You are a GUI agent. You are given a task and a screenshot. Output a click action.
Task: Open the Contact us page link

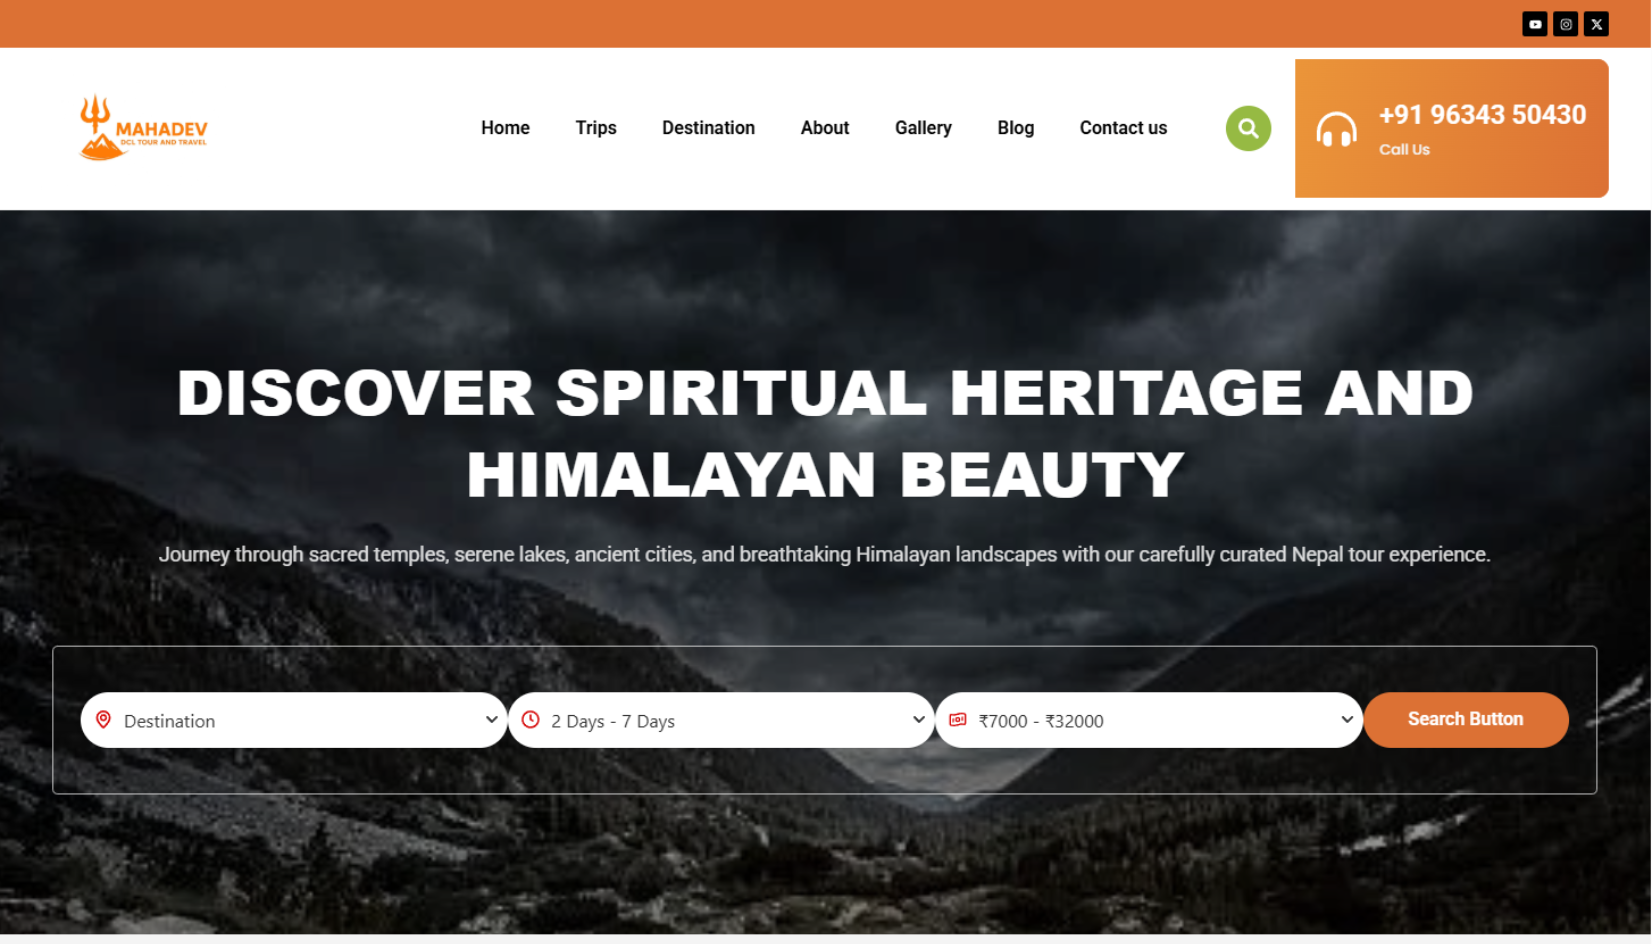1123,128
